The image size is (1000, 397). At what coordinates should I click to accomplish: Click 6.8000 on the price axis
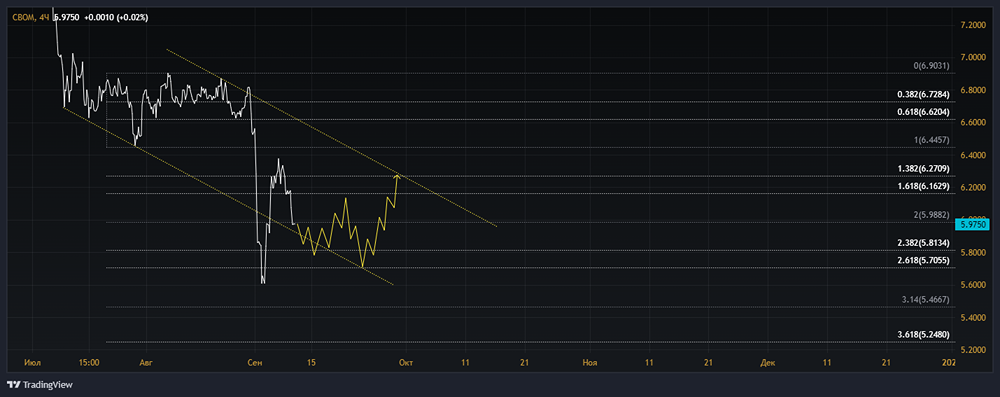[x=973, y=90]
